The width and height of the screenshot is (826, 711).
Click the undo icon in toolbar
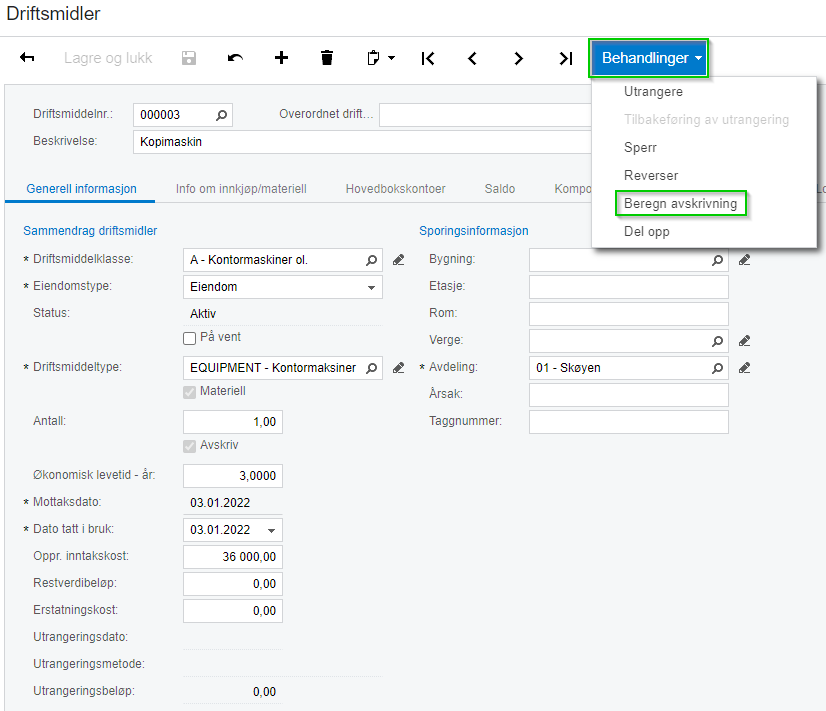point(235,58)
